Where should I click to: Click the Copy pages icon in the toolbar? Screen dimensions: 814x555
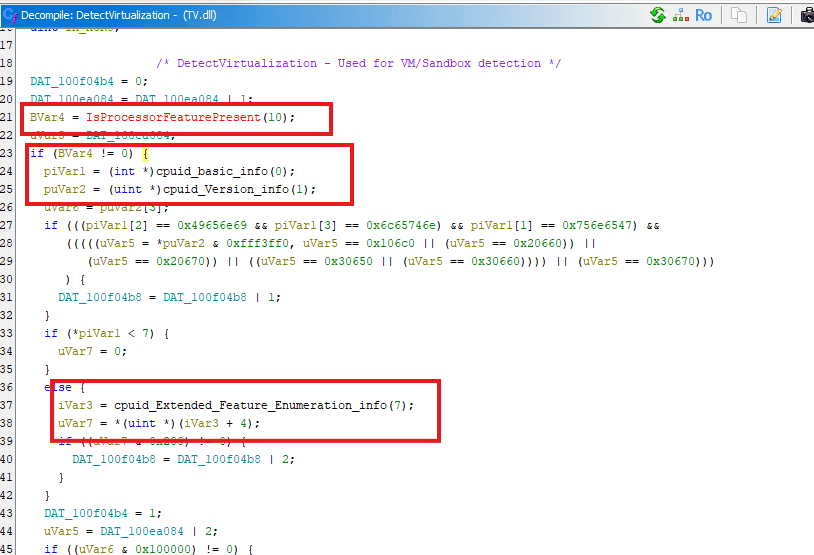click(x=739, y=15)
